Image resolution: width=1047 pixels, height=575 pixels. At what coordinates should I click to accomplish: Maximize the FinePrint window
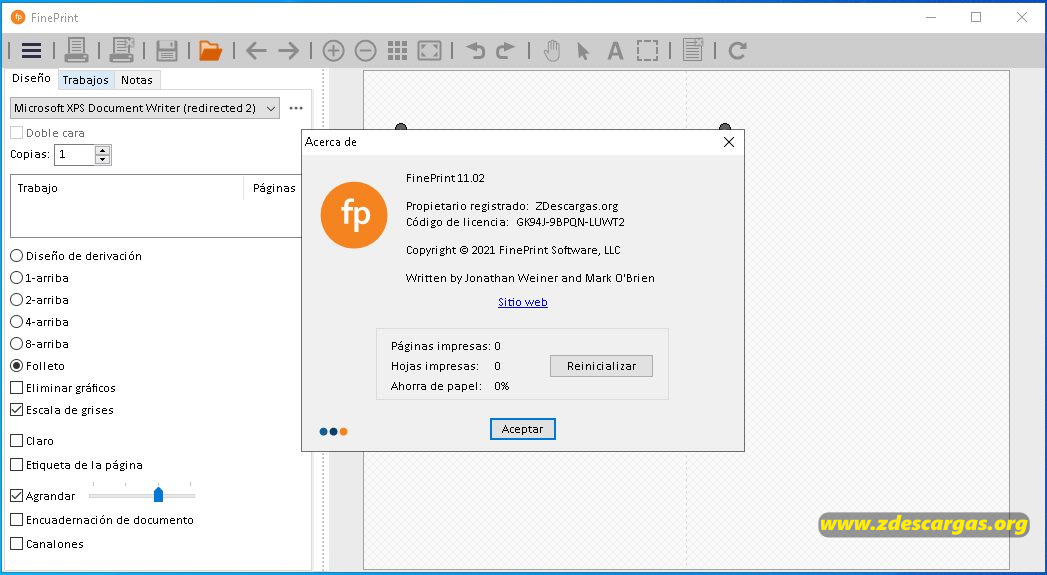[x=976, y=17]
